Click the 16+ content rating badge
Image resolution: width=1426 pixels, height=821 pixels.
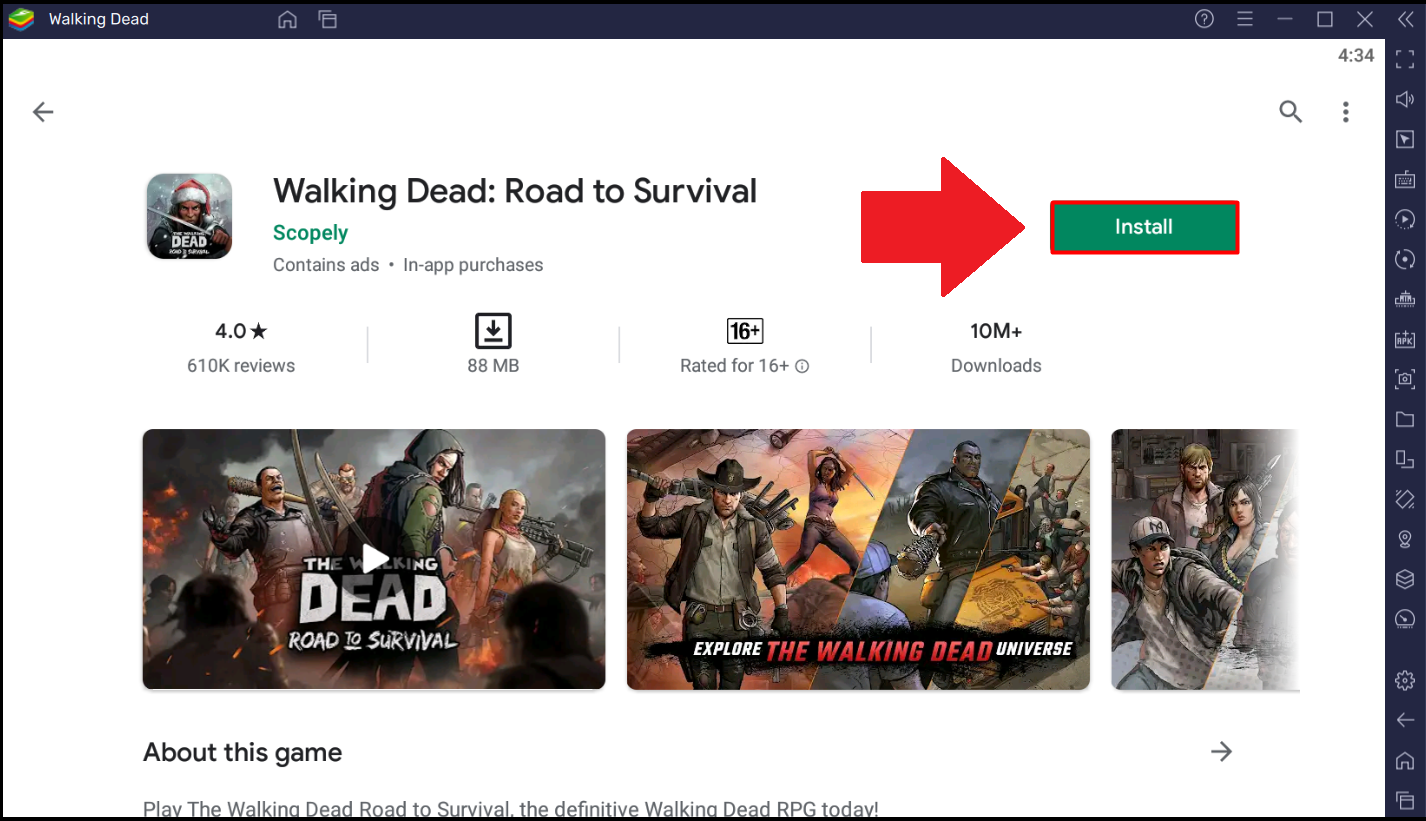745,331
